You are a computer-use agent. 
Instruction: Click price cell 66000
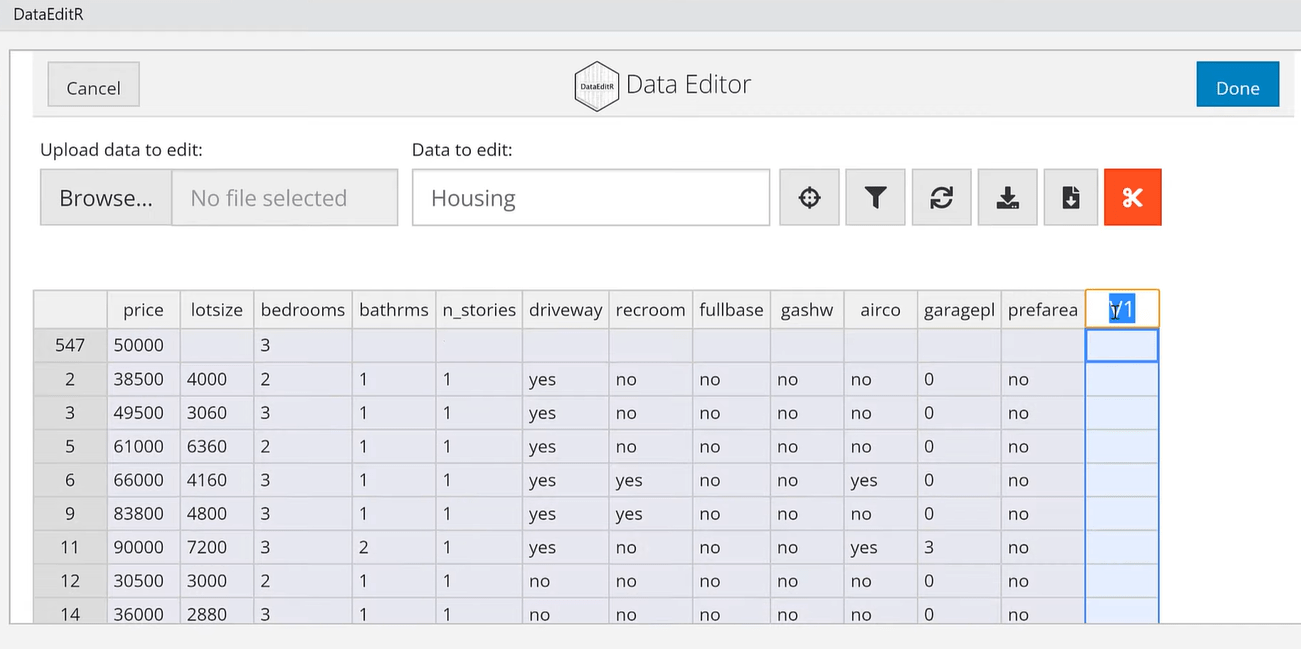[x=143, y=480]
